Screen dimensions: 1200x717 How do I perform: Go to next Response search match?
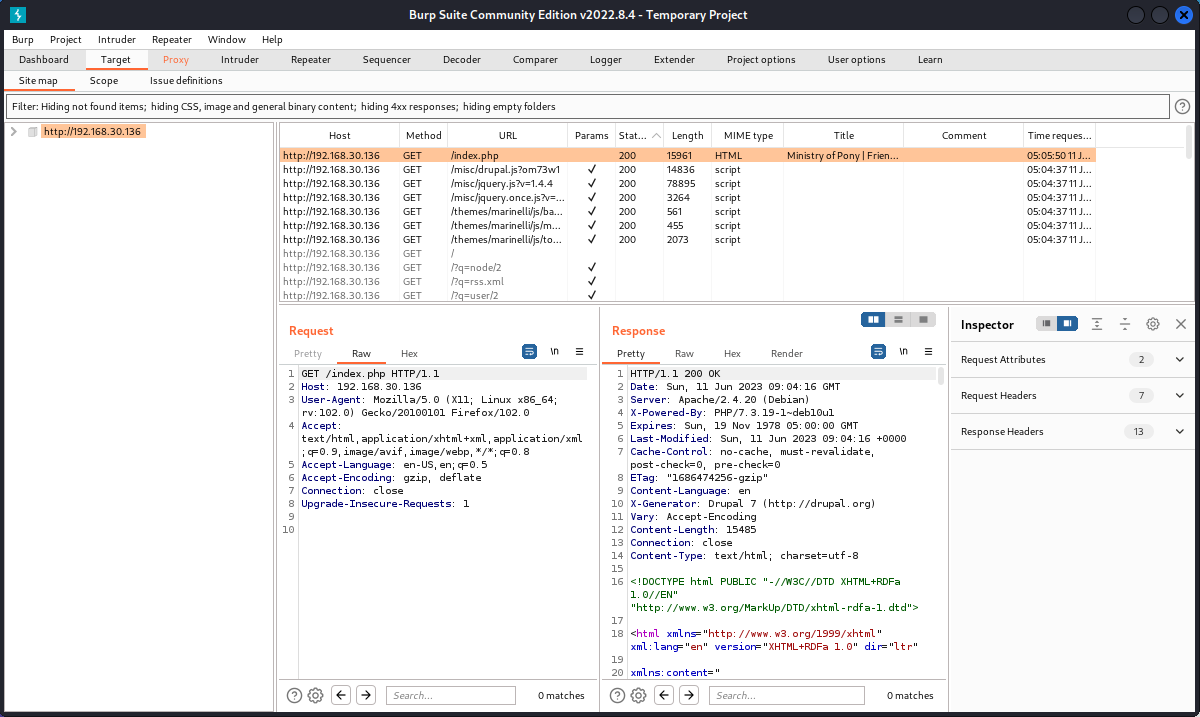[x=689, y=695]
